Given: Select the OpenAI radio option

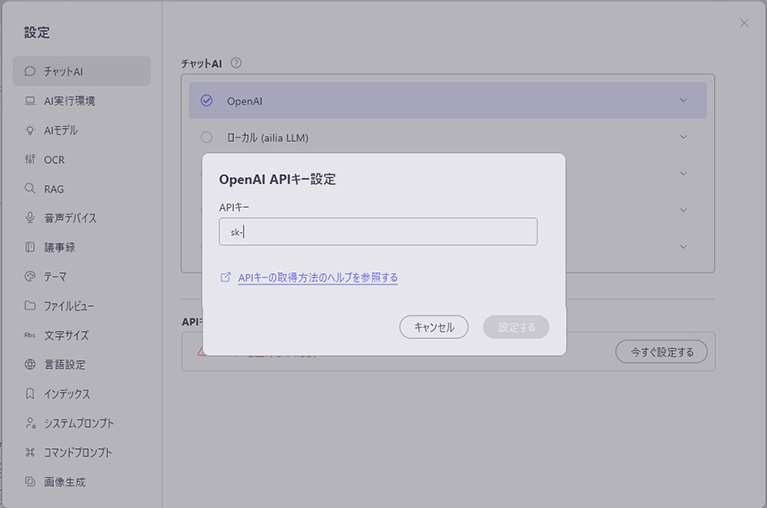Looking at the screenshot, I should pyautogui.click(x=207, y=101).
